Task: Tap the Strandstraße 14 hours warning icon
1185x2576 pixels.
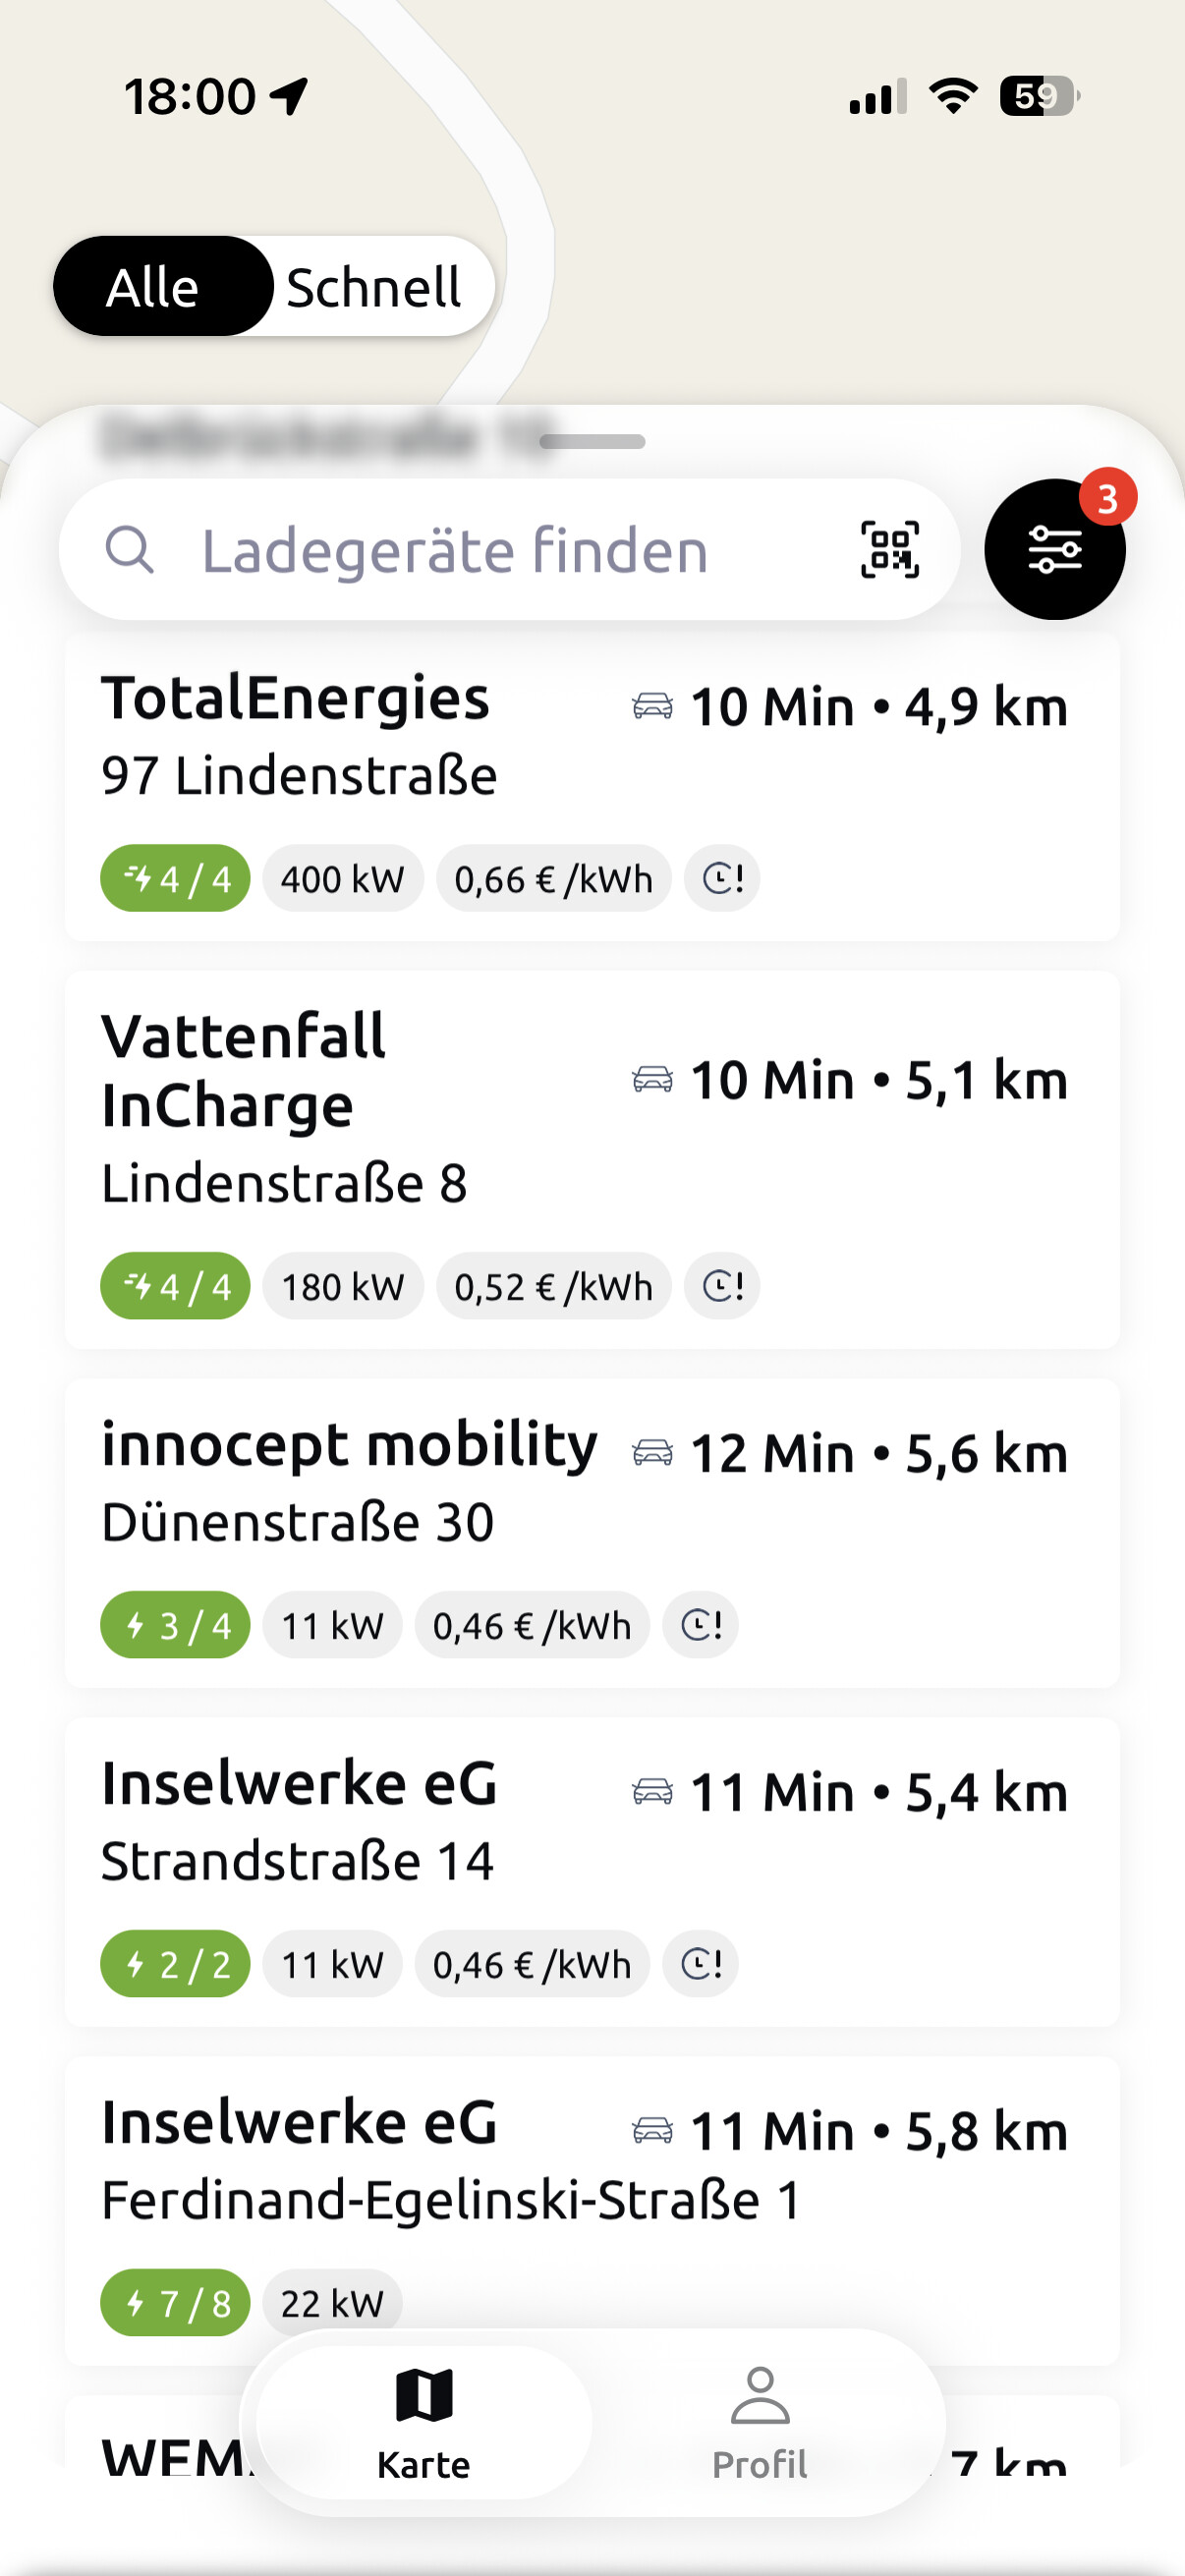Action: pos(700,1964)
